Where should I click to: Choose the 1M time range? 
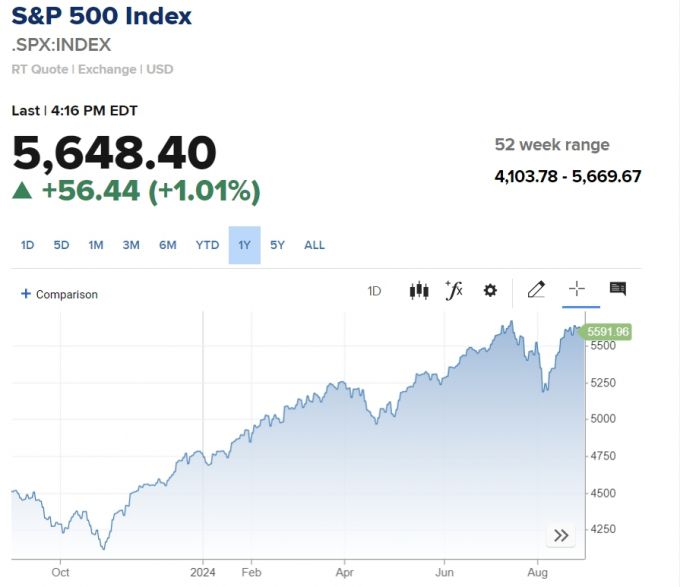click(96, 245)
